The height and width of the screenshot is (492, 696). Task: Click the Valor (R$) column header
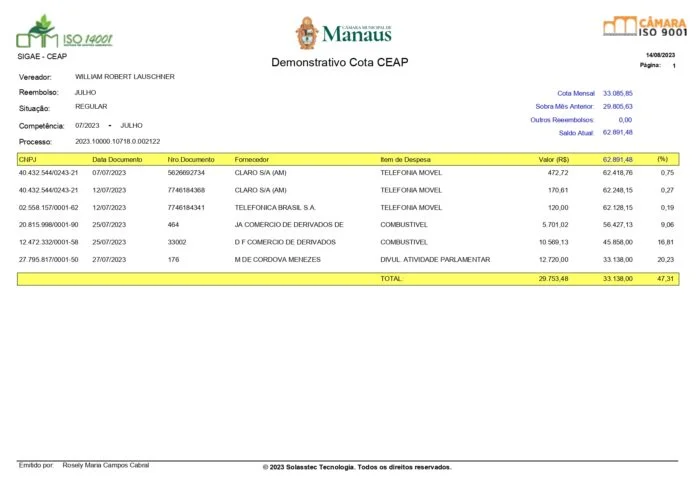(x=553, y=159)
